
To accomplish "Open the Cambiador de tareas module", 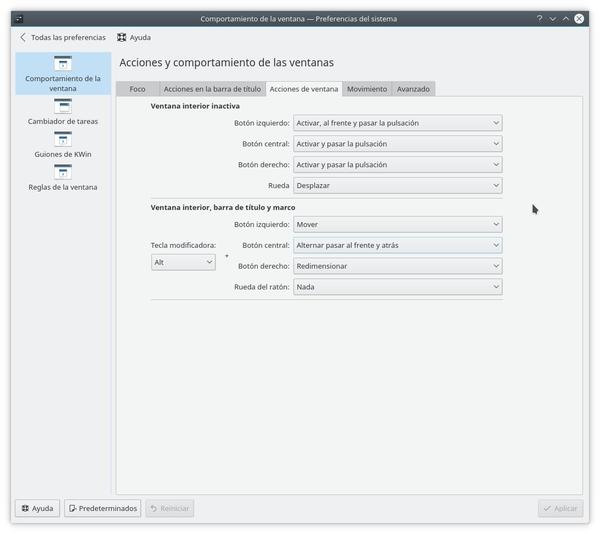I will 63,105.
